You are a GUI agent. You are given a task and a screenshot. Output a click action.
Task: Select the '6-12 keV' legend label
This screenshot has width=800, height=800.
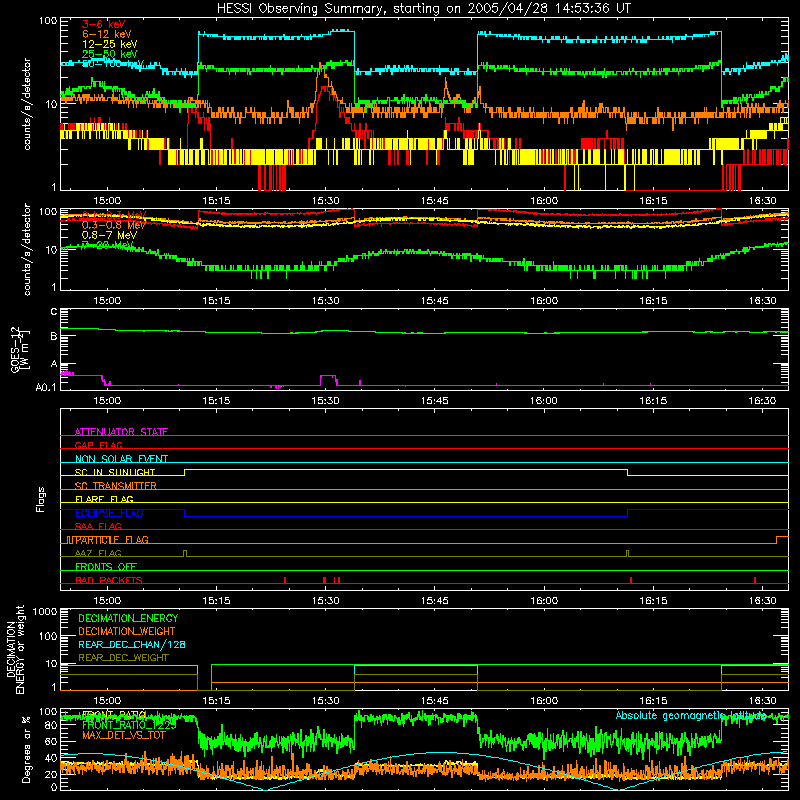click(107, 34)
